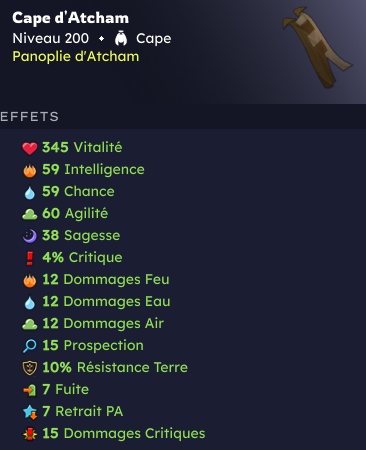Click the Dommages Critiques burst icon

point(30,434)
